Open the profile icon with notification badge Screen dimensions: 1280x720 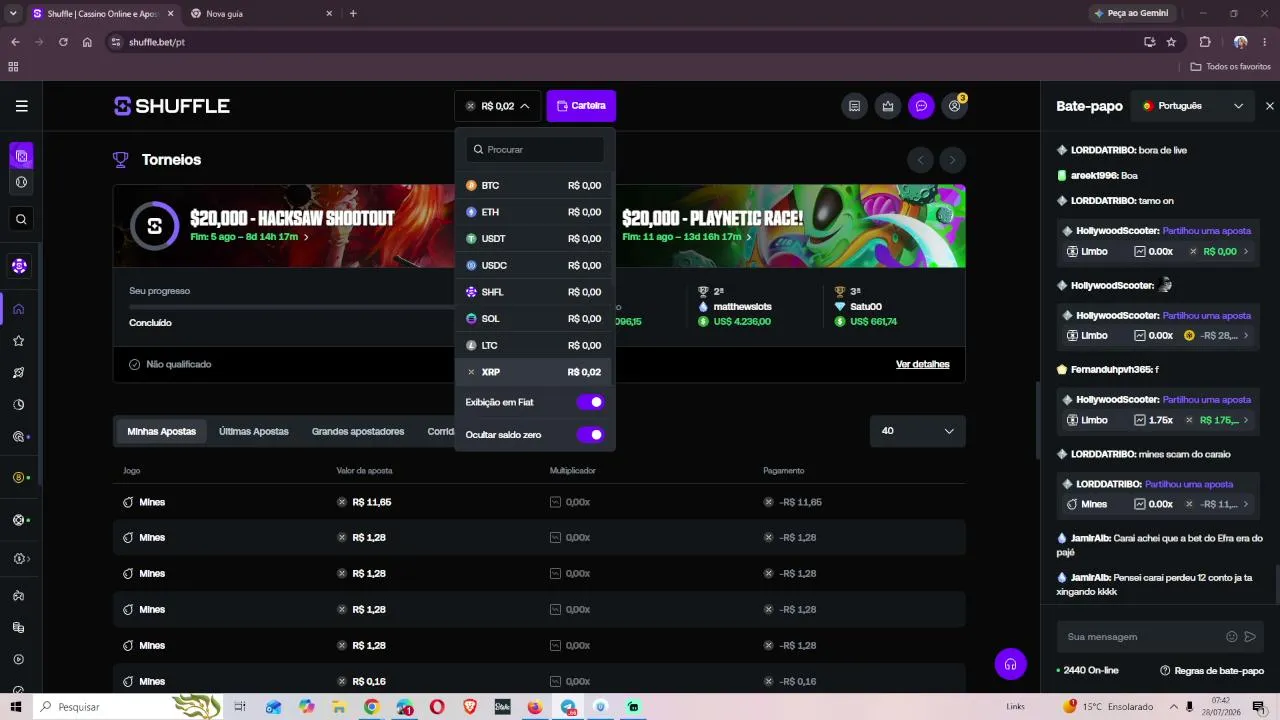point(955,106)
